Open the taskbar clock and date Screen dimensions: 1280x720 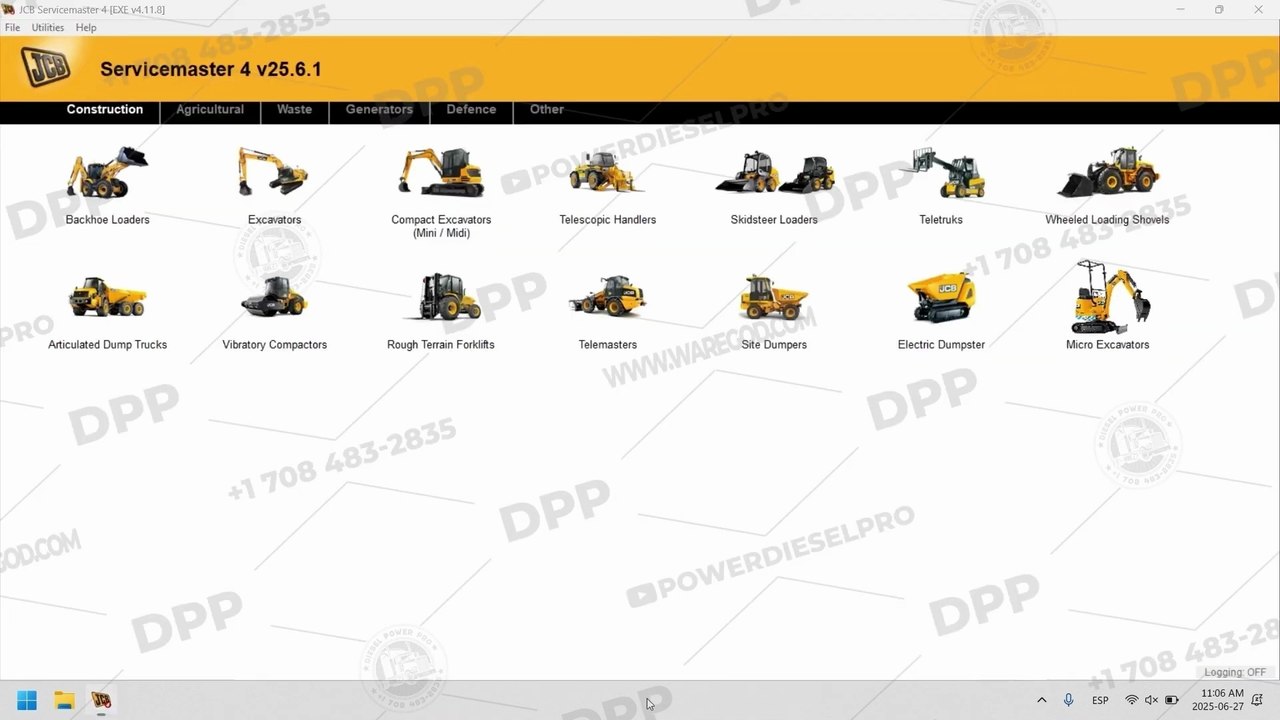(x=1216, y=700)
